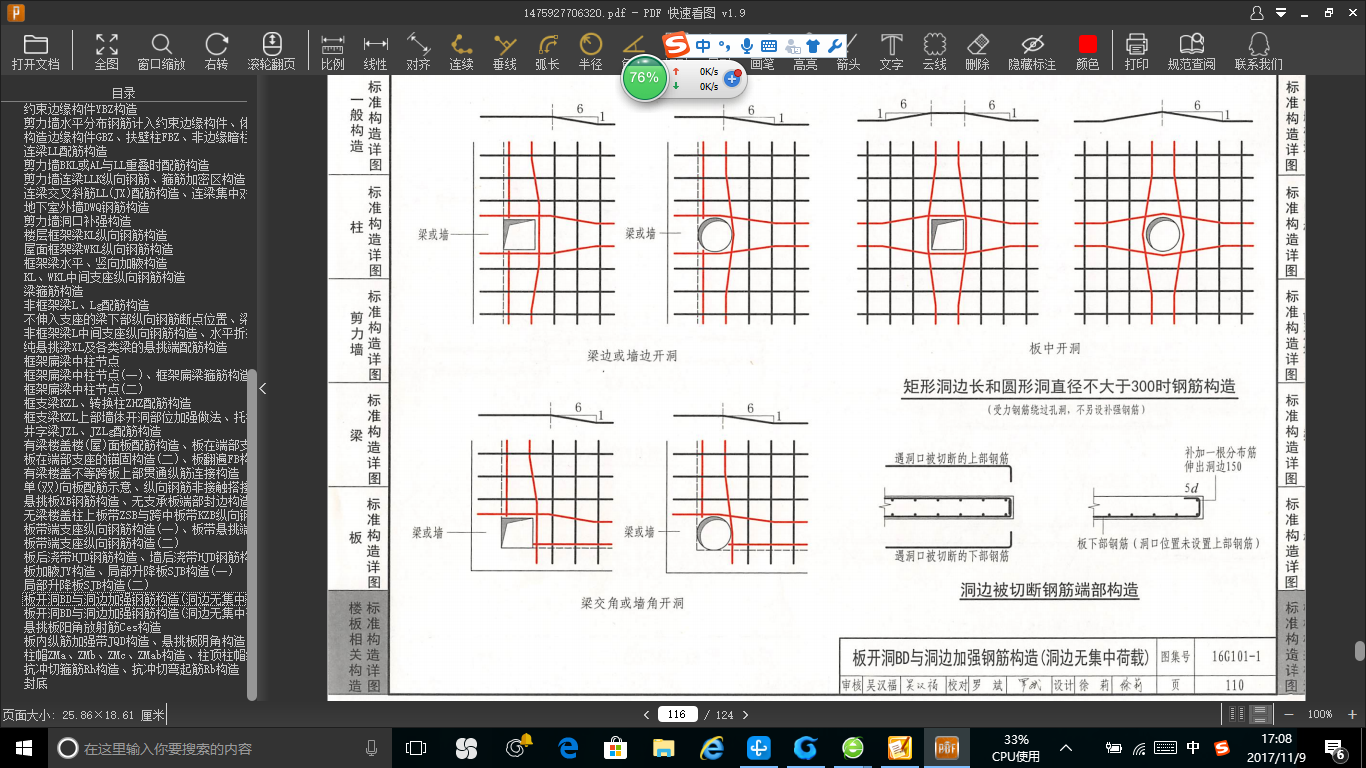
Task: Go to the next page arrow
Action: pos(745,714)
